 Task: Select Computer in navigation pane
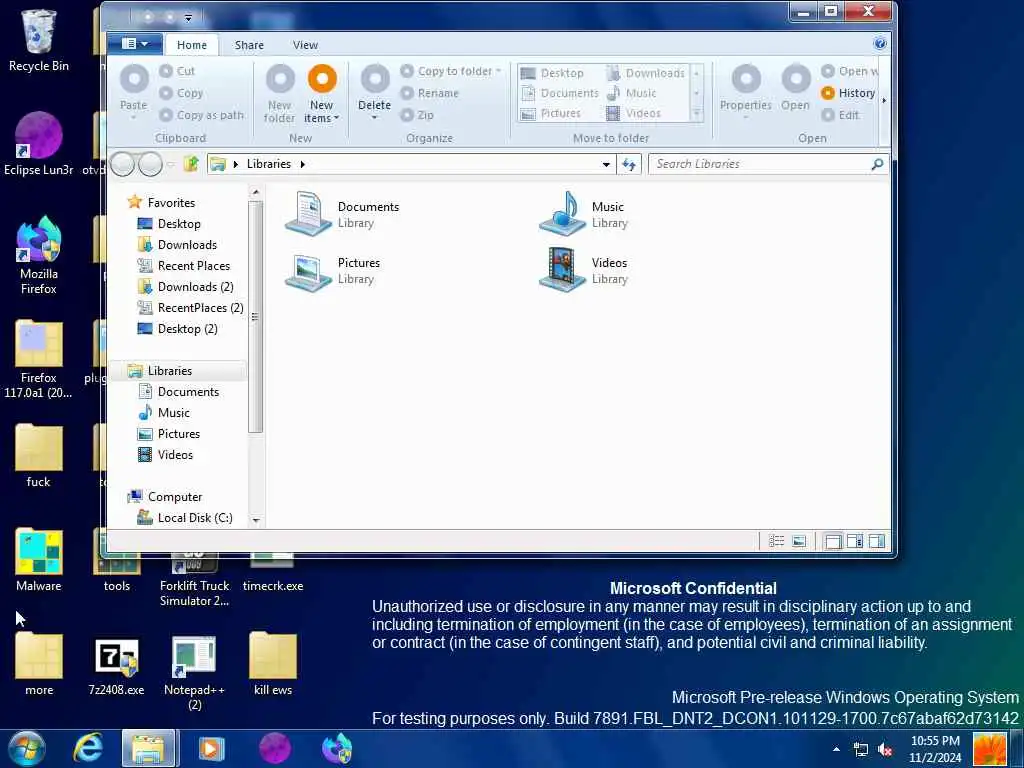coord(165,496)
